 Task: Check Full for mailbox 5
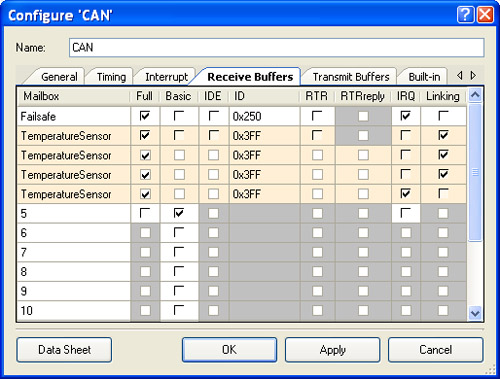point(145,213)
